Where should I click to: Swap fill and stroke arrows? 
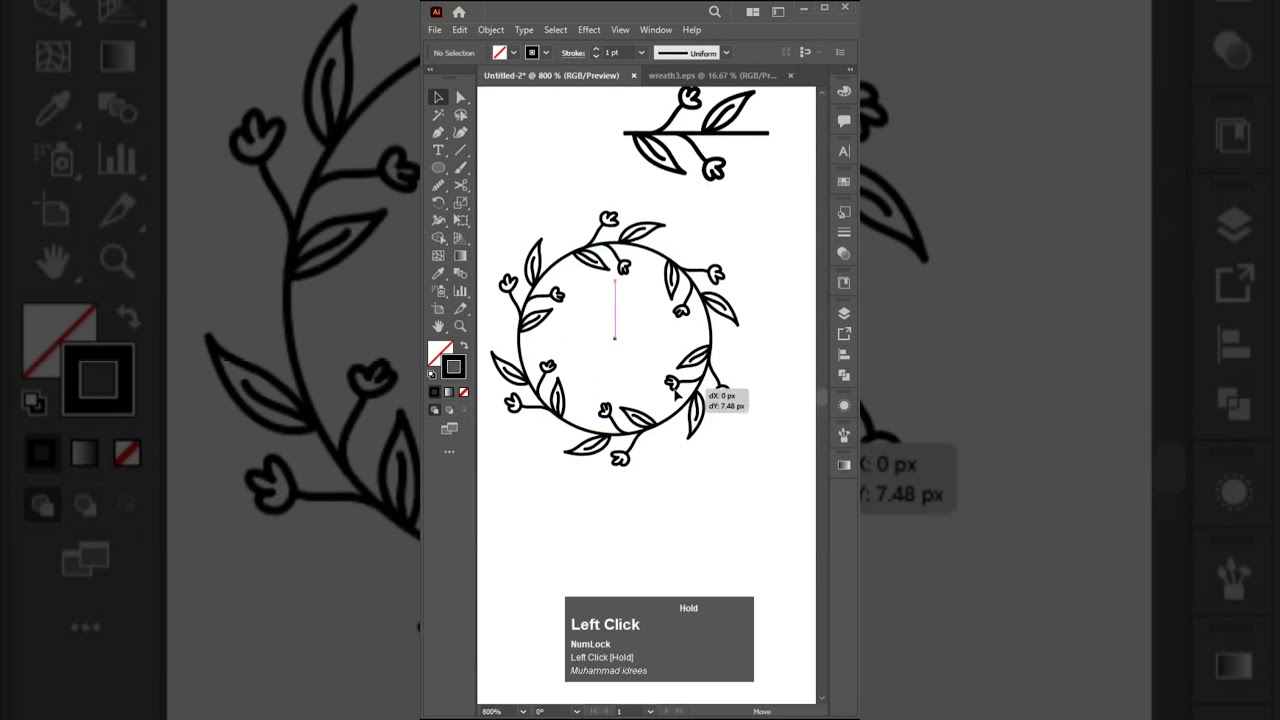pyautogui.click(x=463, y=345)
